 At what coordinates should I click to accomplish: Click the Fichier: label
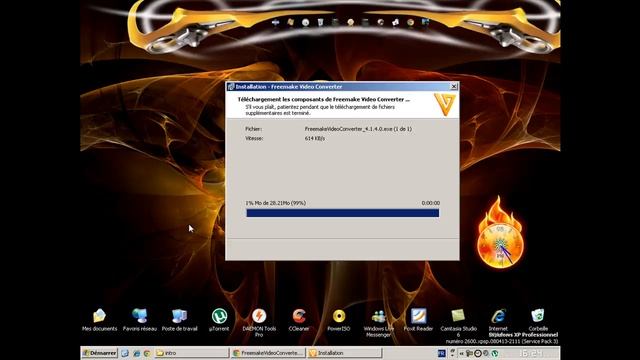pyautogui.click(x=253, y=129)
